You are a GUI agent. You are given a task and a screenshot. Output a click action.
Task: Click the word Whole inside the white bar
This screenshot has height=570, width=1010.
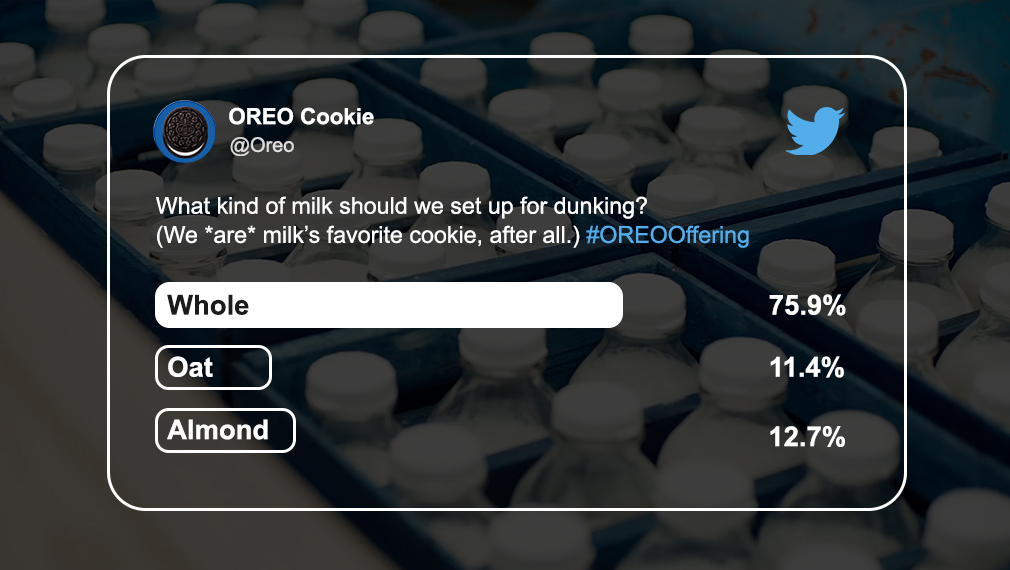(208, 305)
